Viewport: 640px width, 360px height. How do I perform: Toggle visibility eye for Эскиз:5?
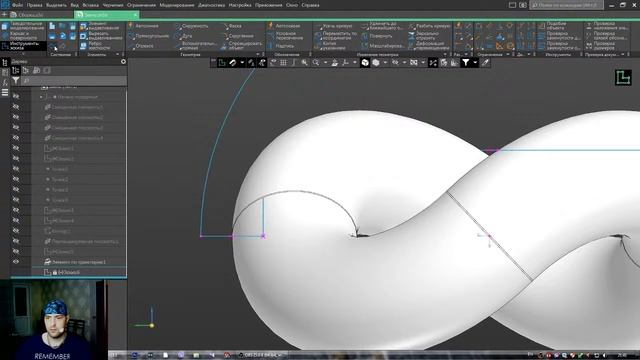16,251
